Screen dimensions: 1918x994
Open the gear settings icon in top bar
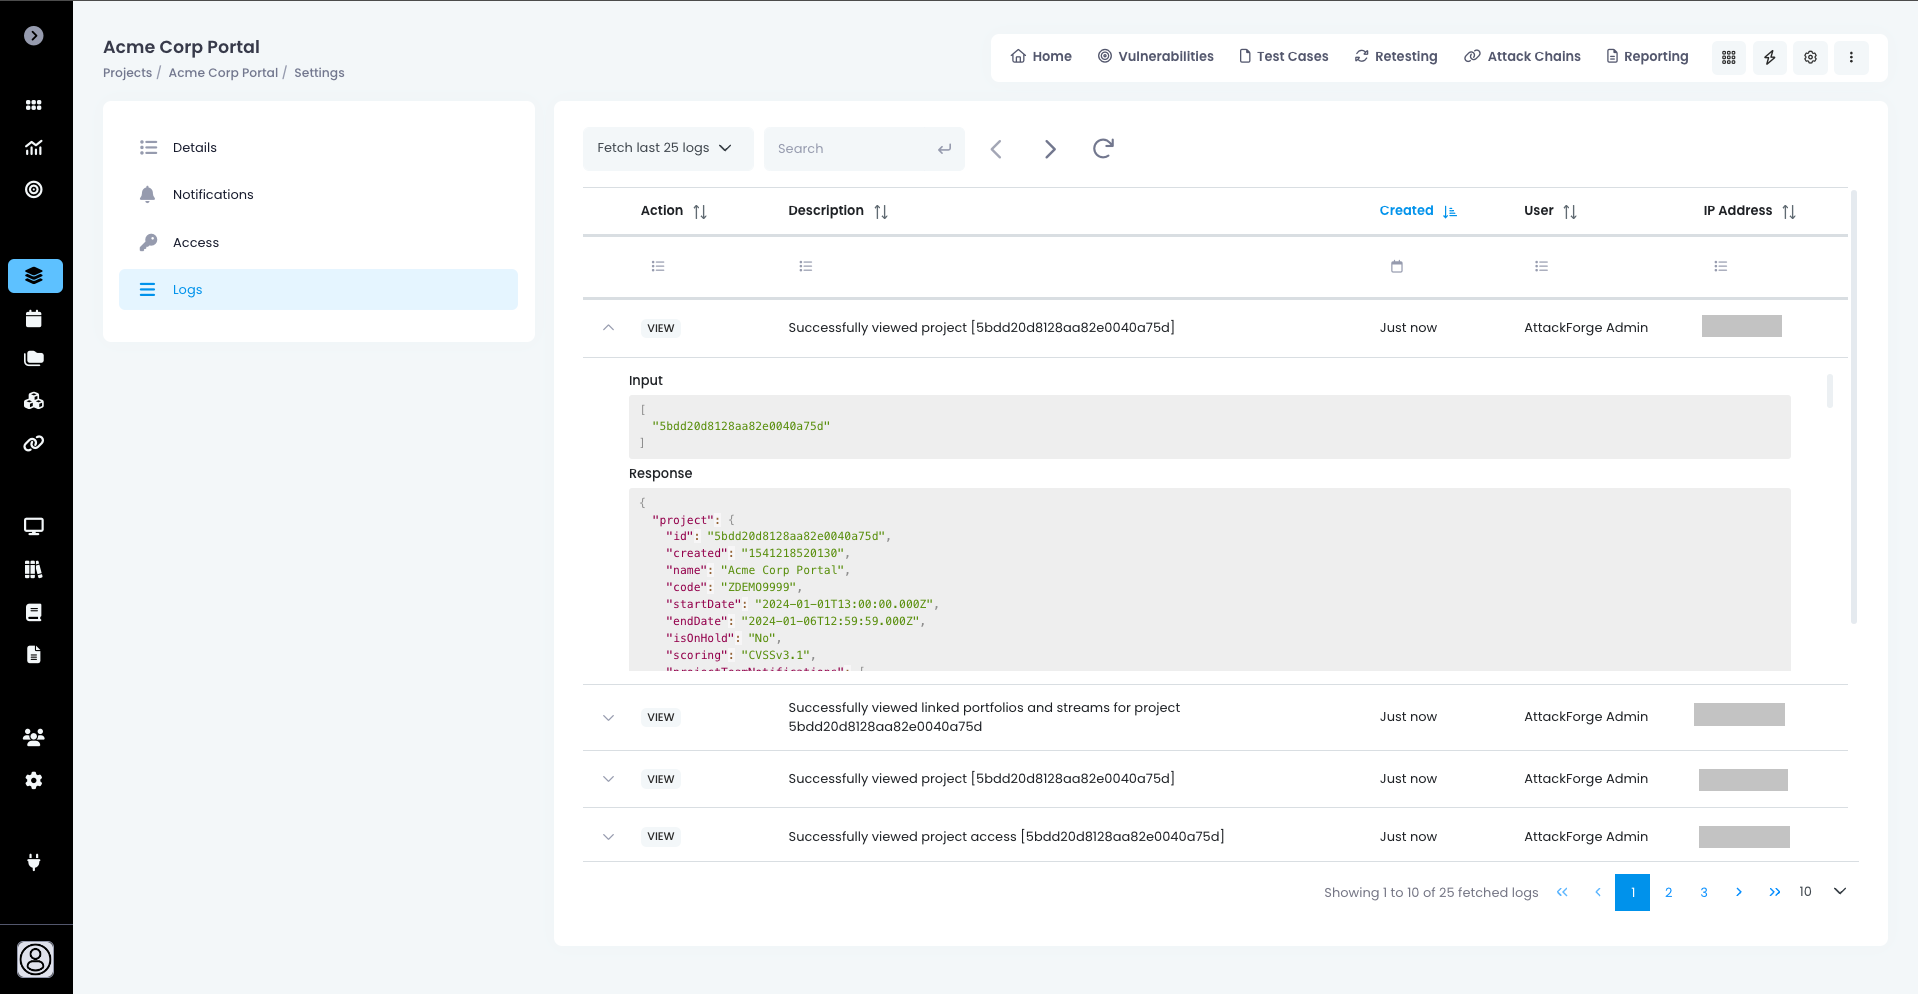(x=1810, y=57)
